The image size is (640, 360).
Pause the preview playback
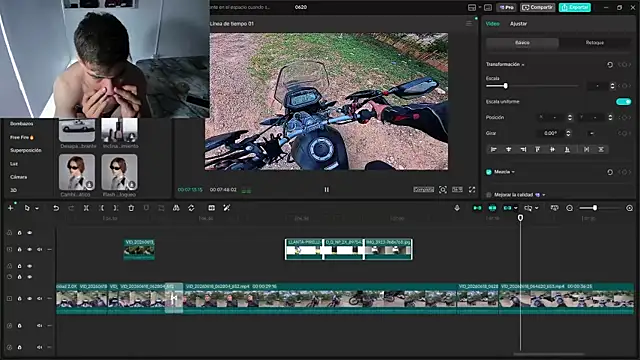click(x=327, y=189)
